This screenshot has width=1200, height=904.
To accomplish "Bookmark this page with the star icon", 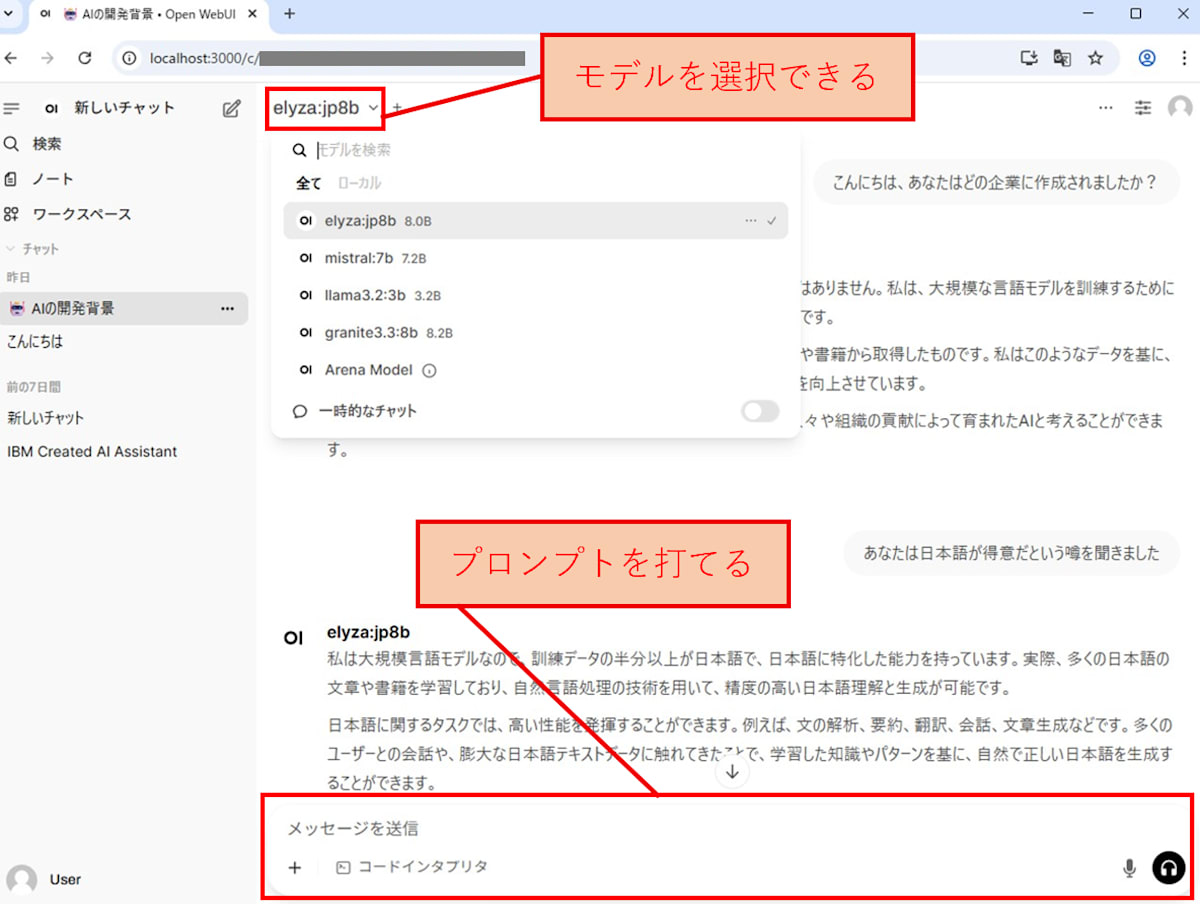I will (x=1095, y=58).
